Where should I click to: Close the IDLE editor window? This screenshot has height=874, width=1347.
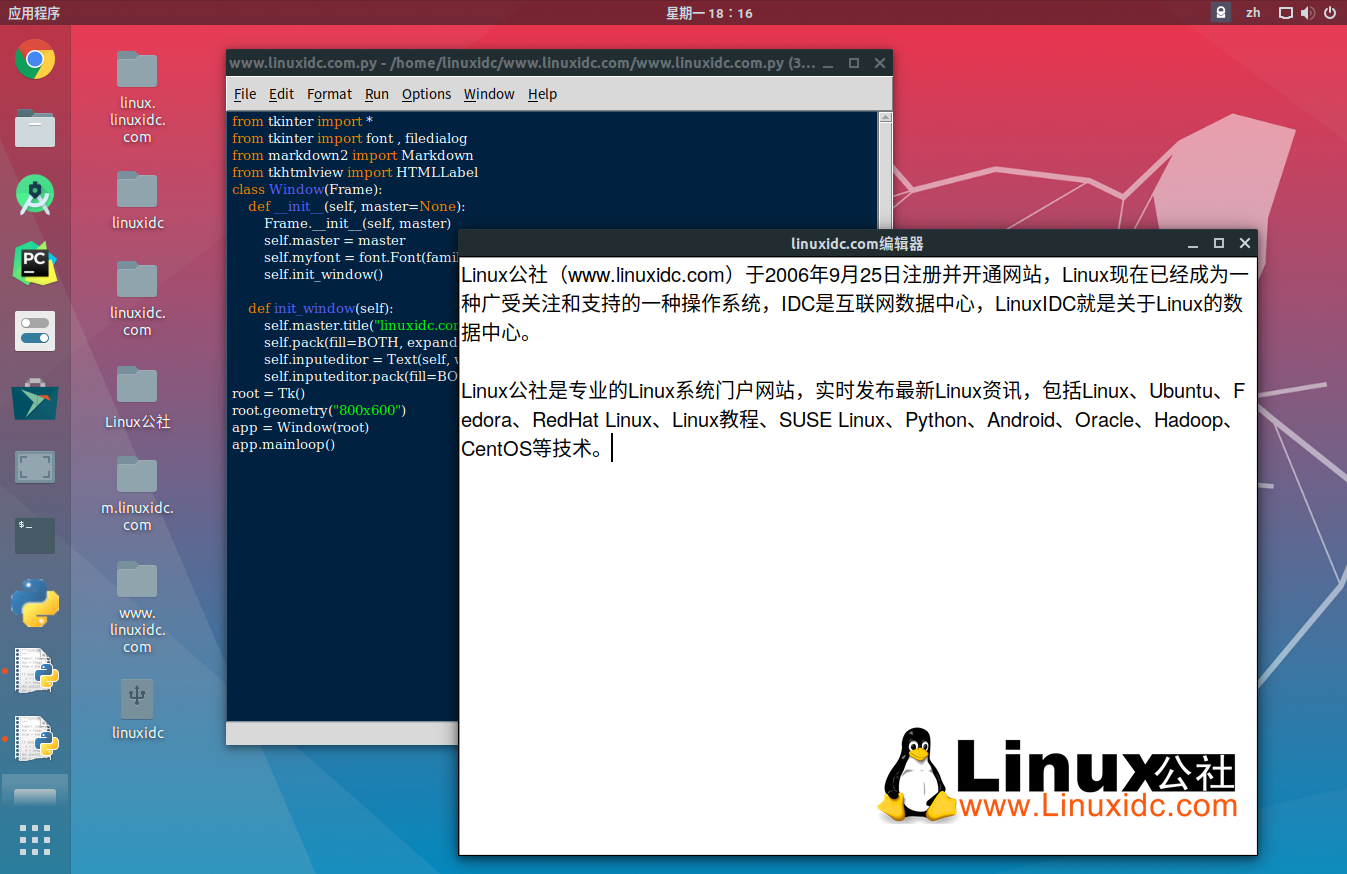click(x=880, y=63)
